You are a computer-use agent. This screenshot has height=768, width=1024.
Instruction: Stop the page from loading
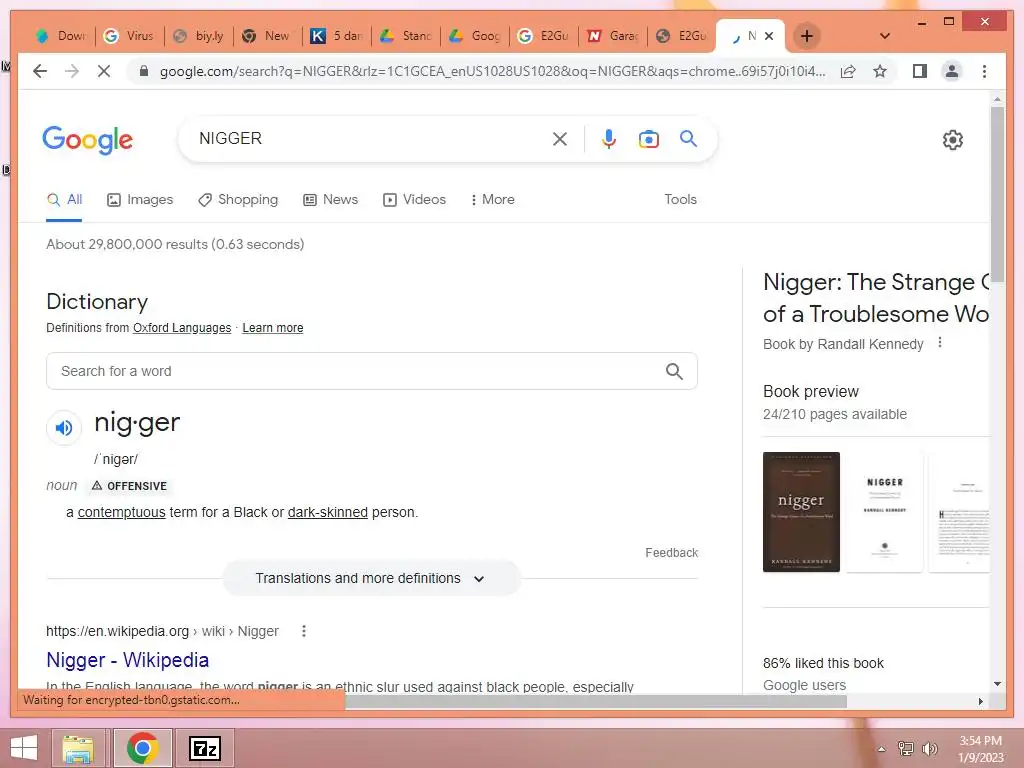click(104, 71)
